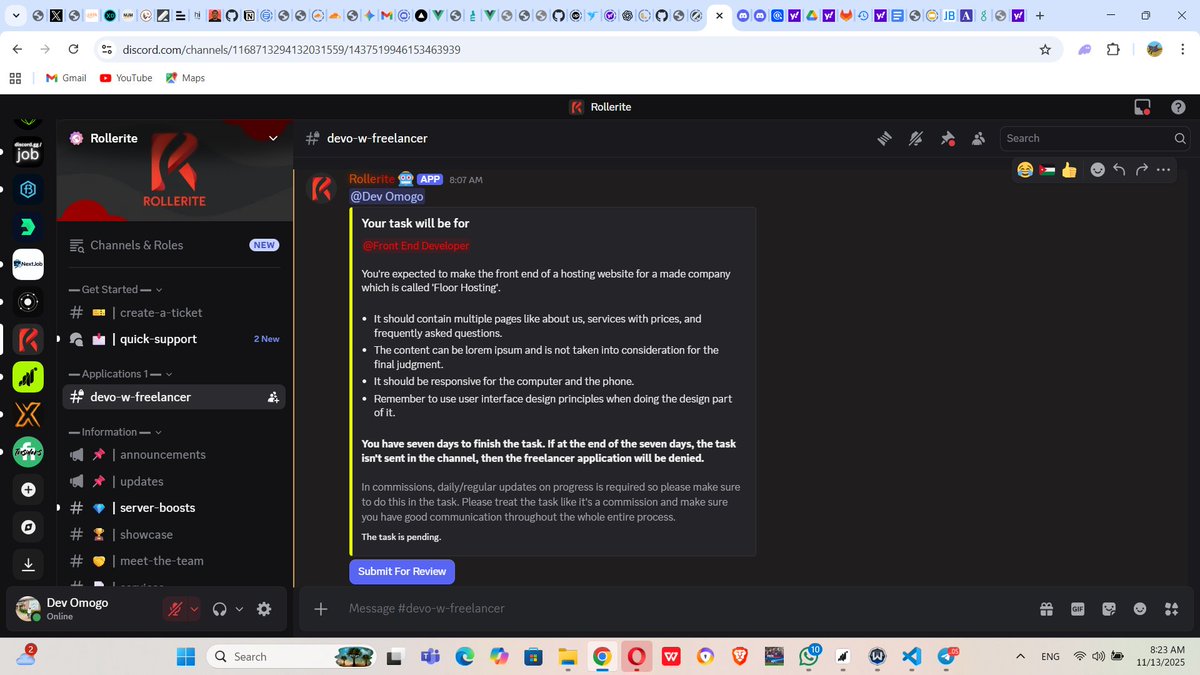Open the sticker picker
The image size is (1200, 675).
click(1109, 608)
